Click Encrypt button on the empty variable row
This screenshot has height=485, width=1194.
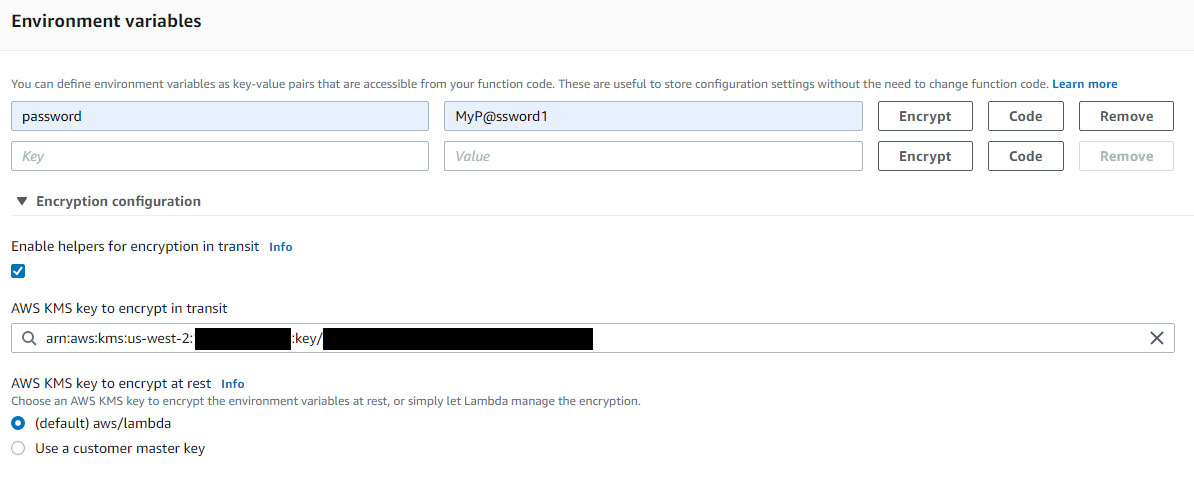click(925, 156)
